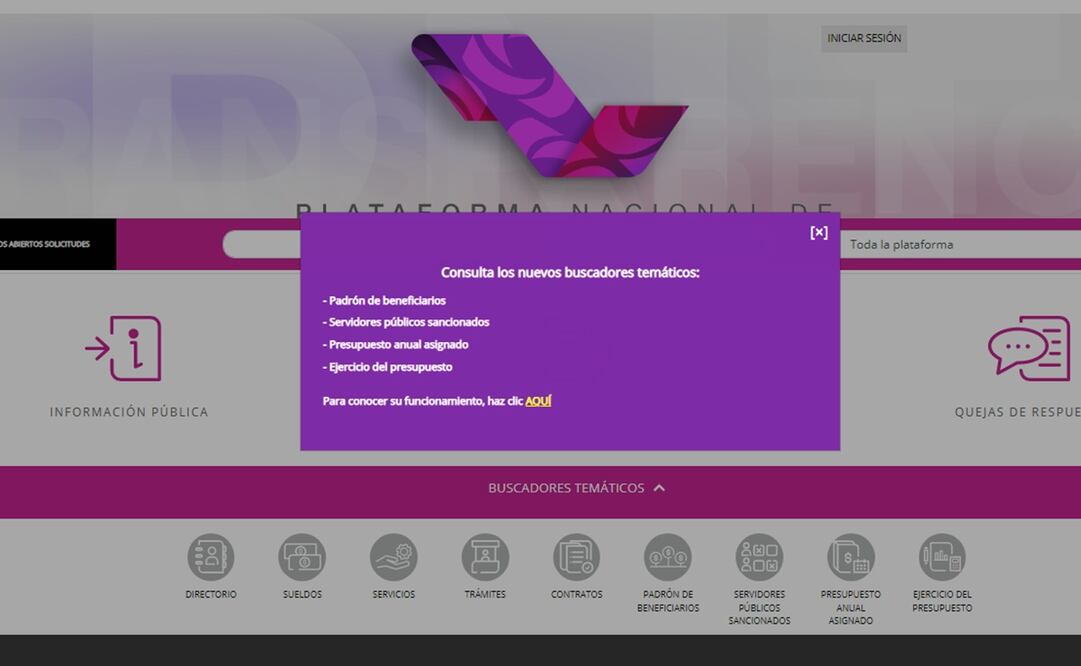Open the Sueldos search icon

pyautogui.click(x=302, y=558)
